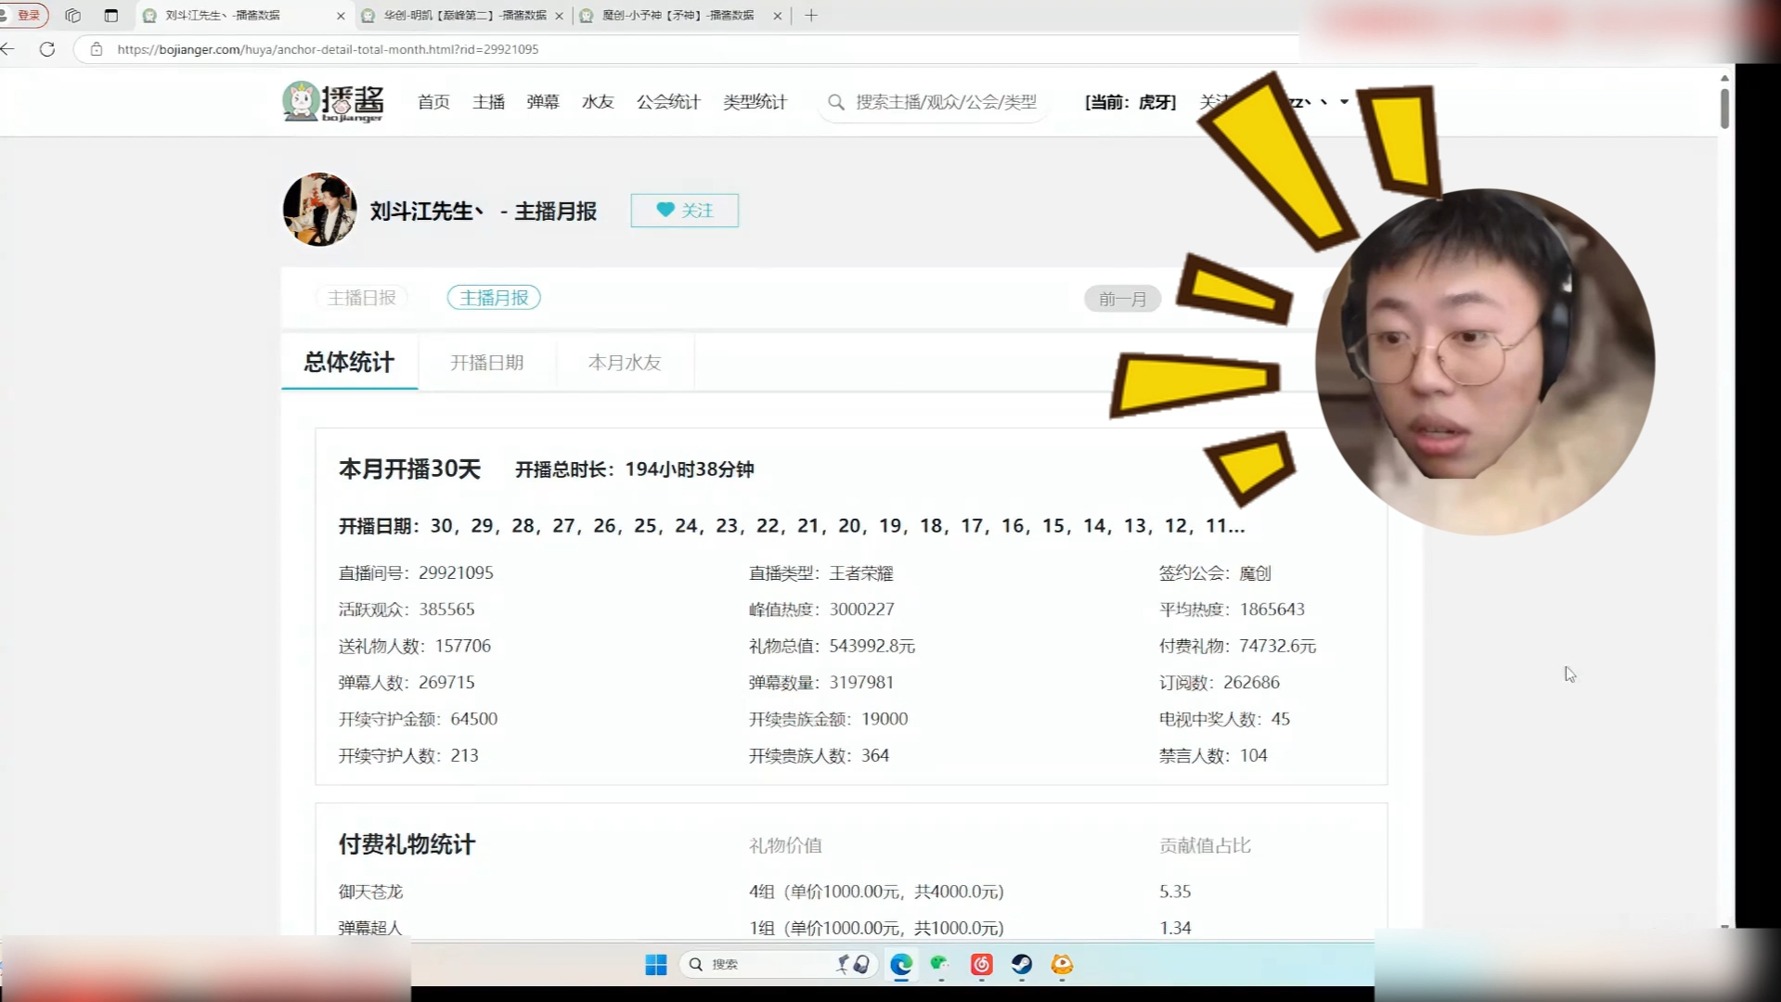This screenshot has width=1781, height=1002.
Task: Open the 主播 nav item
Action: [488, 102]
